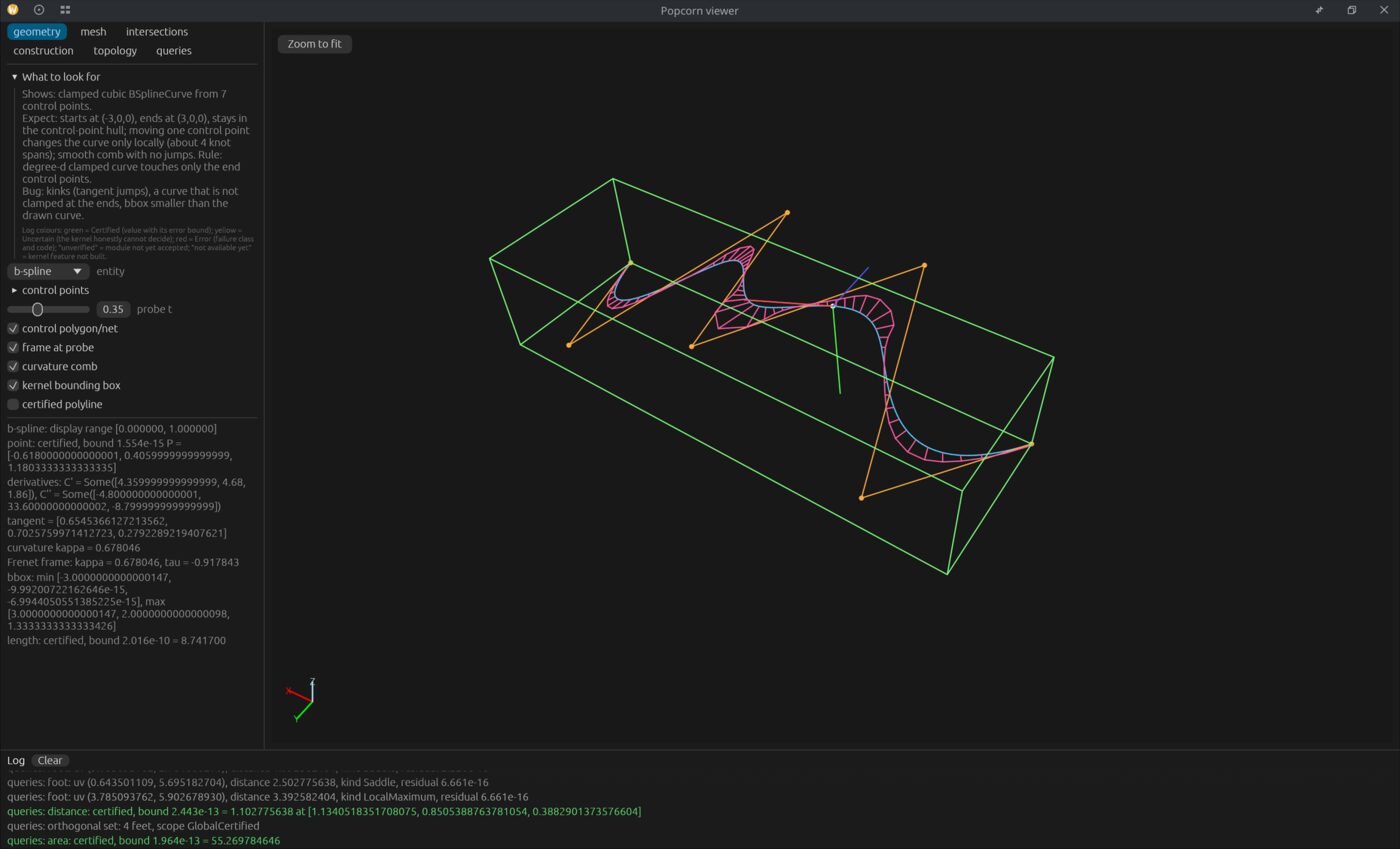
Task: Select the intersections tab
Action: click(x=157, y=32)
